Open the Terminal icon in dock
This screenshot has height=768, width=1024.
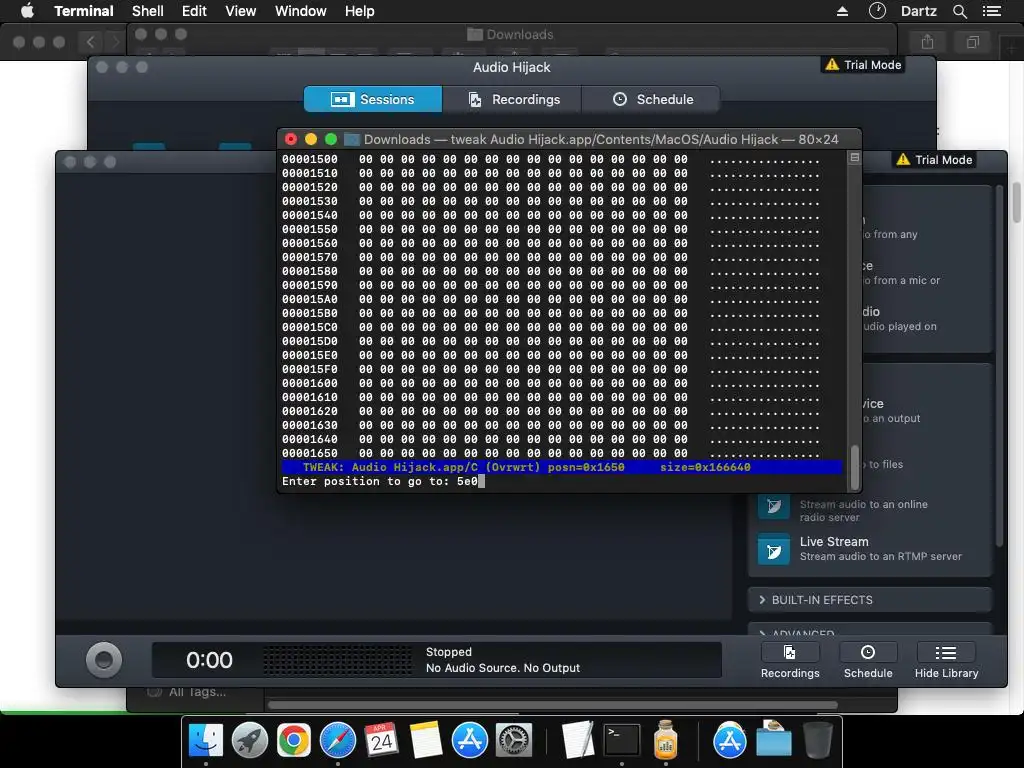[622, 741]
